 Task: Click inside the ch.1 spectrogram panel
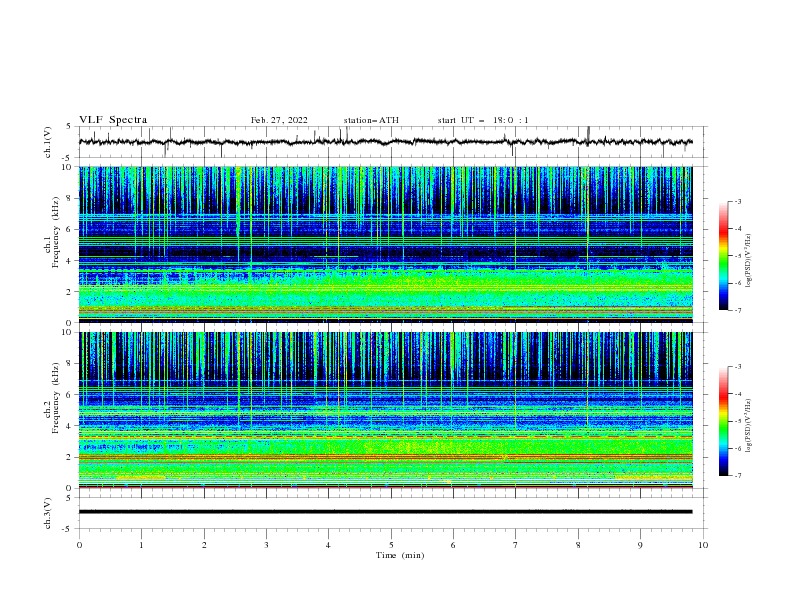coord(385,244)
